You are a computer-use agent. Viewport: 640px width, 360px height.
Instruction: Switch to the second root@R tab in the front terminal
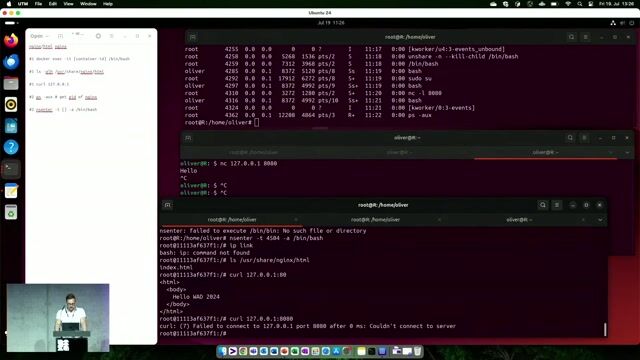[375, 220]
